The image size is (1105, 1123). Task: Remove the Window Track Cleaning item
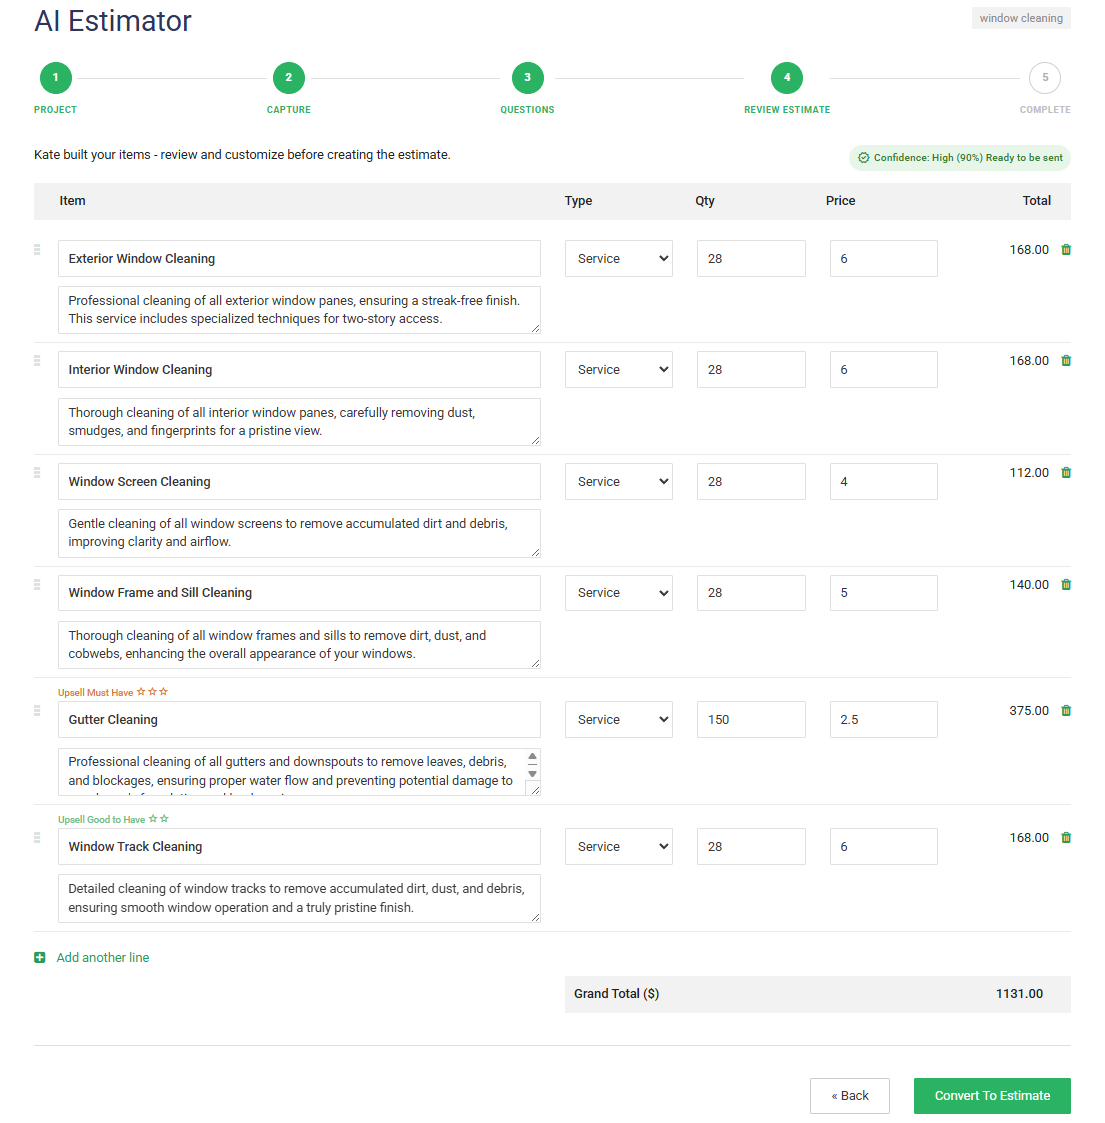pyautogui.click(x=1066, y=837)
